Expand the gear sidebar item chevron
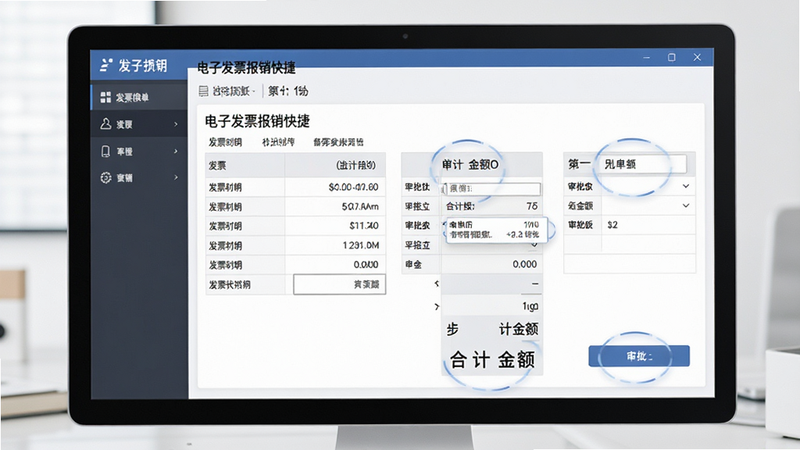This screenshot has height=450, width=800. 176,178
